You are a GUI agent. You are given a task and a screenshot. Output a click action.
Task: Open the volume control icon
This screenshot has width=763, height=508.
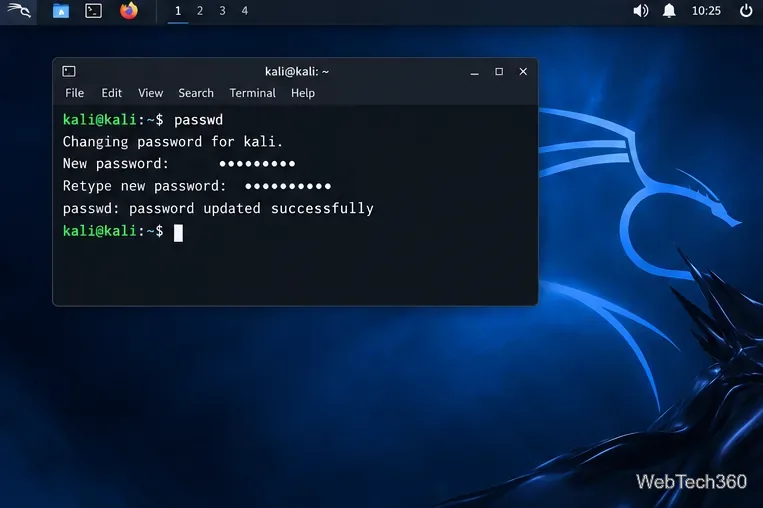640,11
